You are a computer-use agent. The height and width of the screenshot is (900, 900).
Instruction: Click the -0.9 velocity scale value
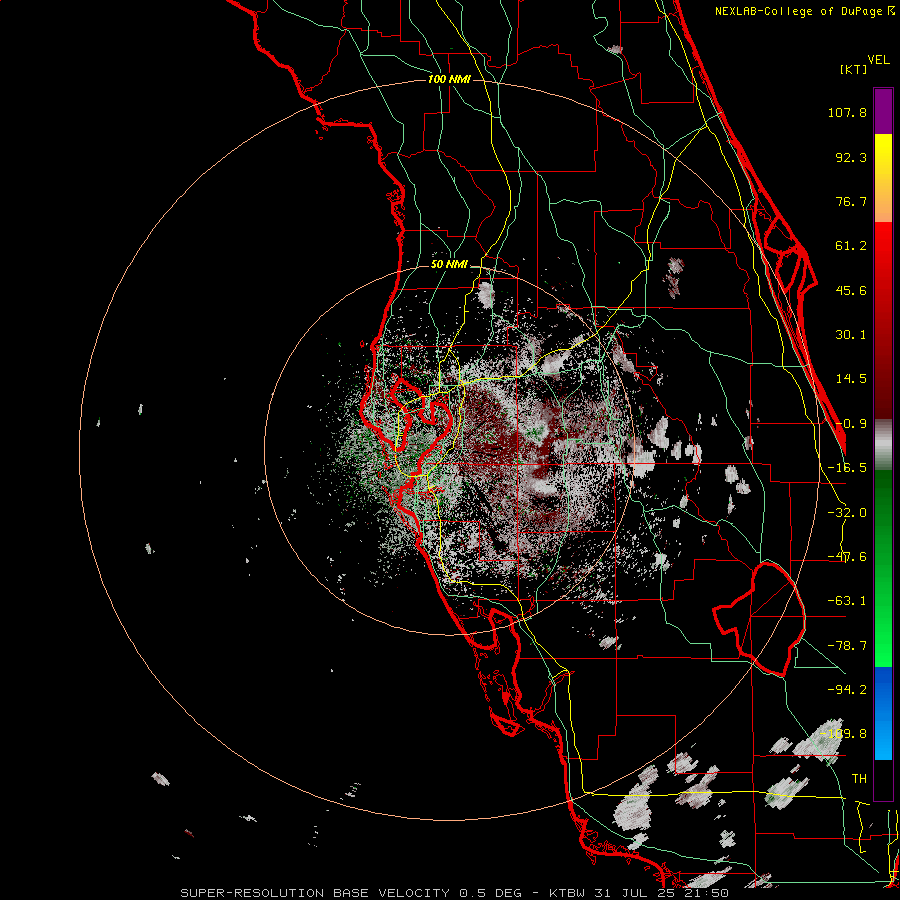tap(851, 424)
